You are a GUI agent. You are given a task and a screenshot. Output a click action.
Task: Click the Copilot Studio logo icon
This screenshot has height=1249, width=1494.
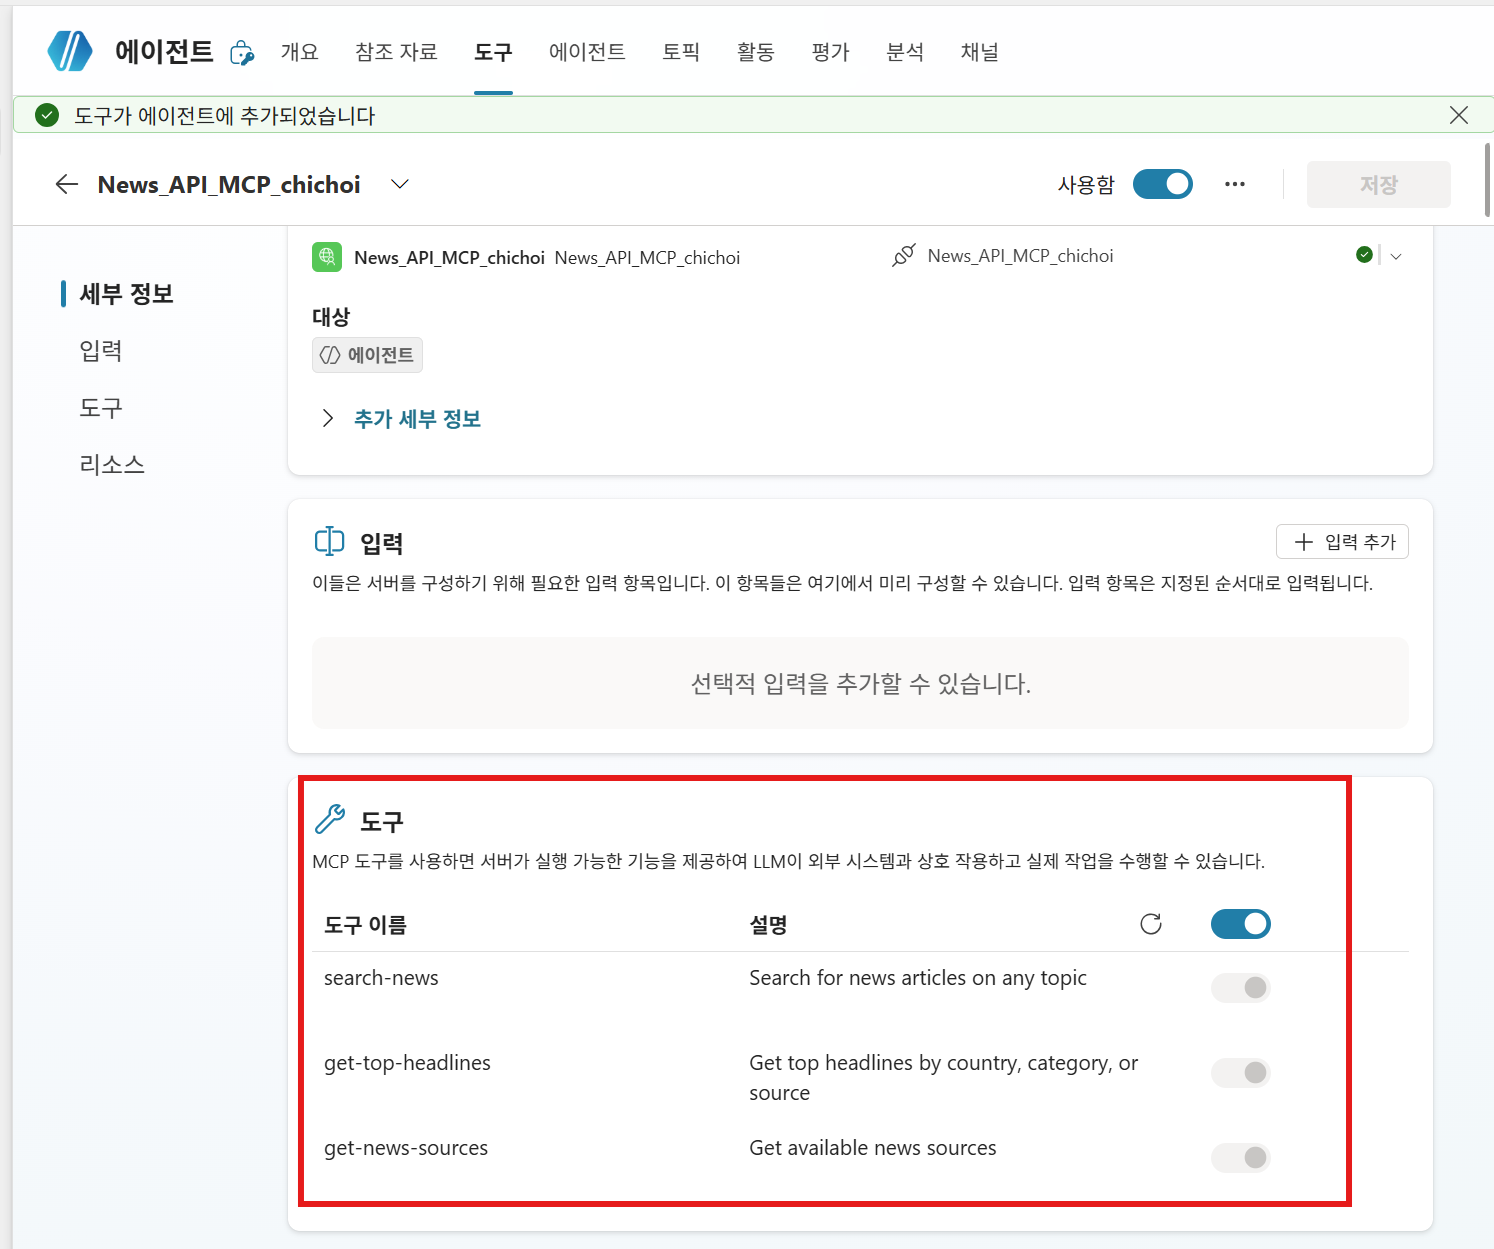click(x=70, y=51)
